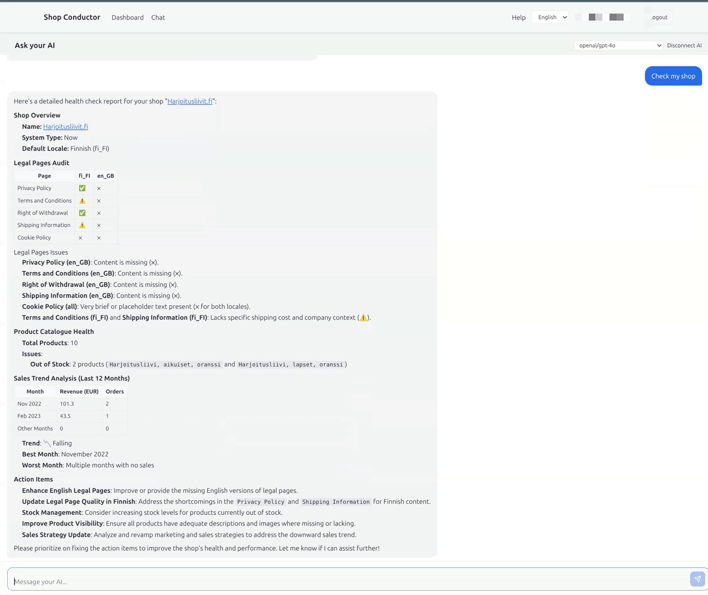Click the warning icon for Terms and Conditions

[82, 200]
